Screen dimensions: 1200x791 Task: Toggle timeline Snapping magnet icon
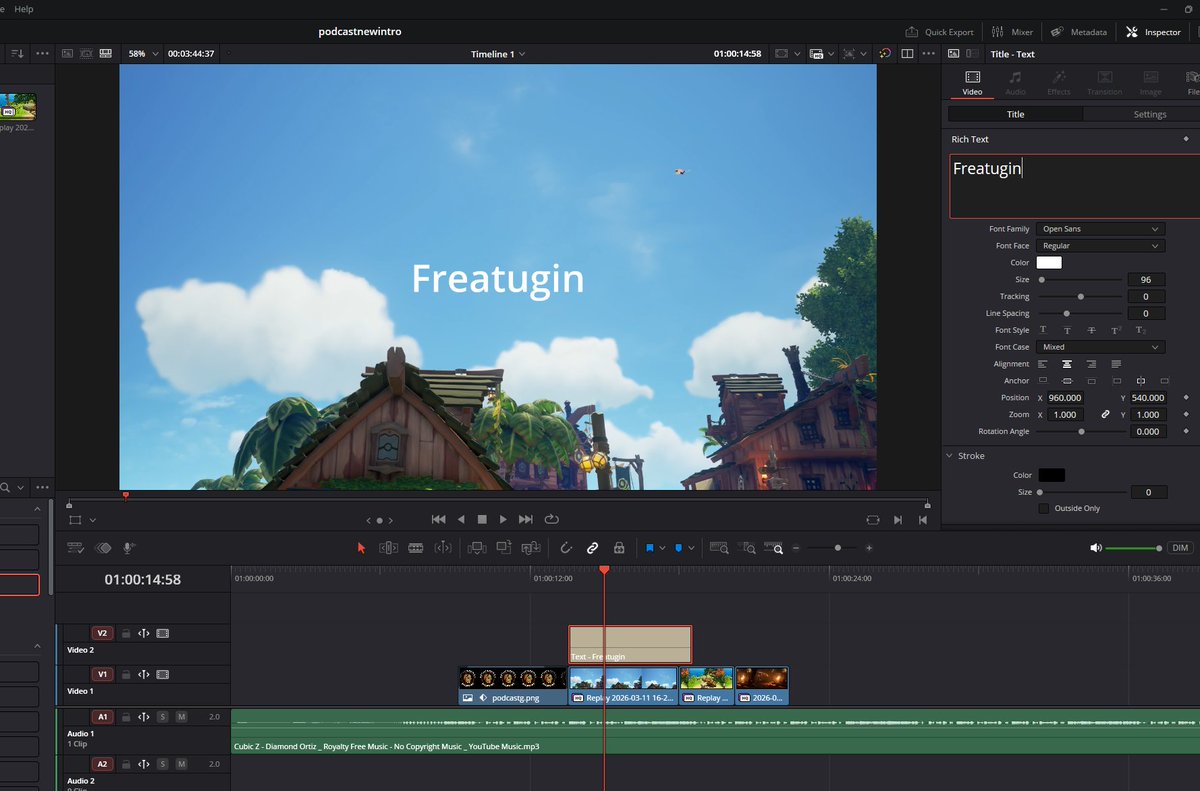click(x=565, y=548)
